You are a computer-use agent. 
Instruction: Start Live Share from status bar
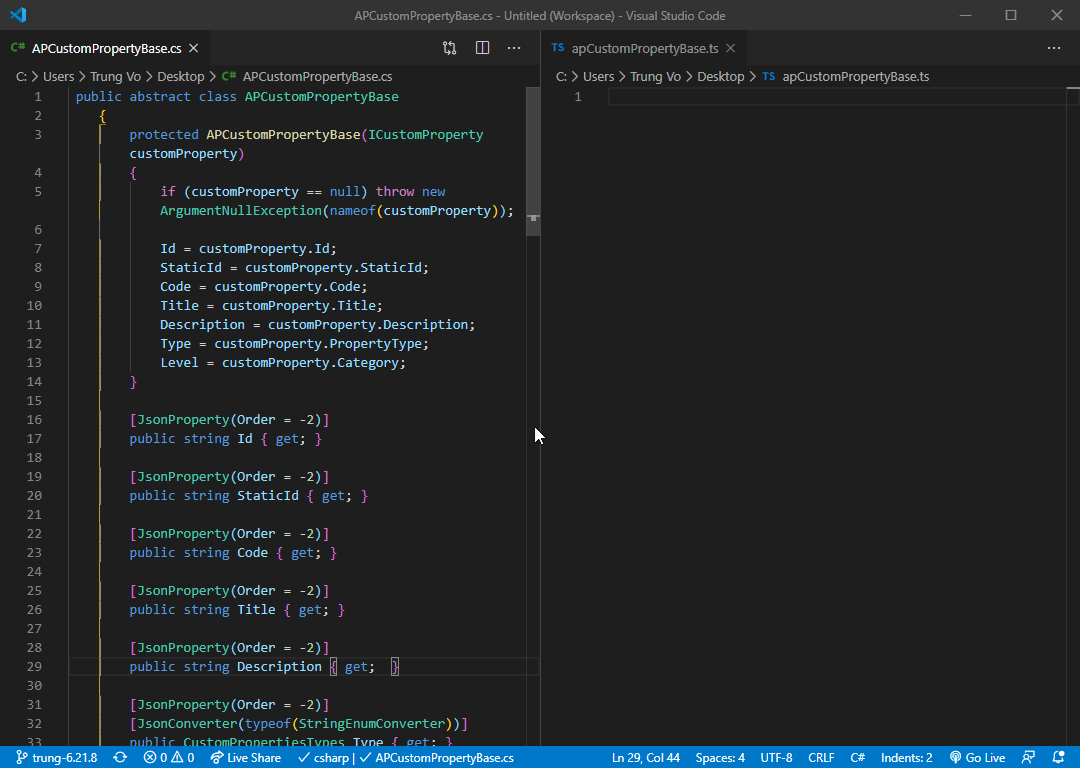[x=245, y=758]
